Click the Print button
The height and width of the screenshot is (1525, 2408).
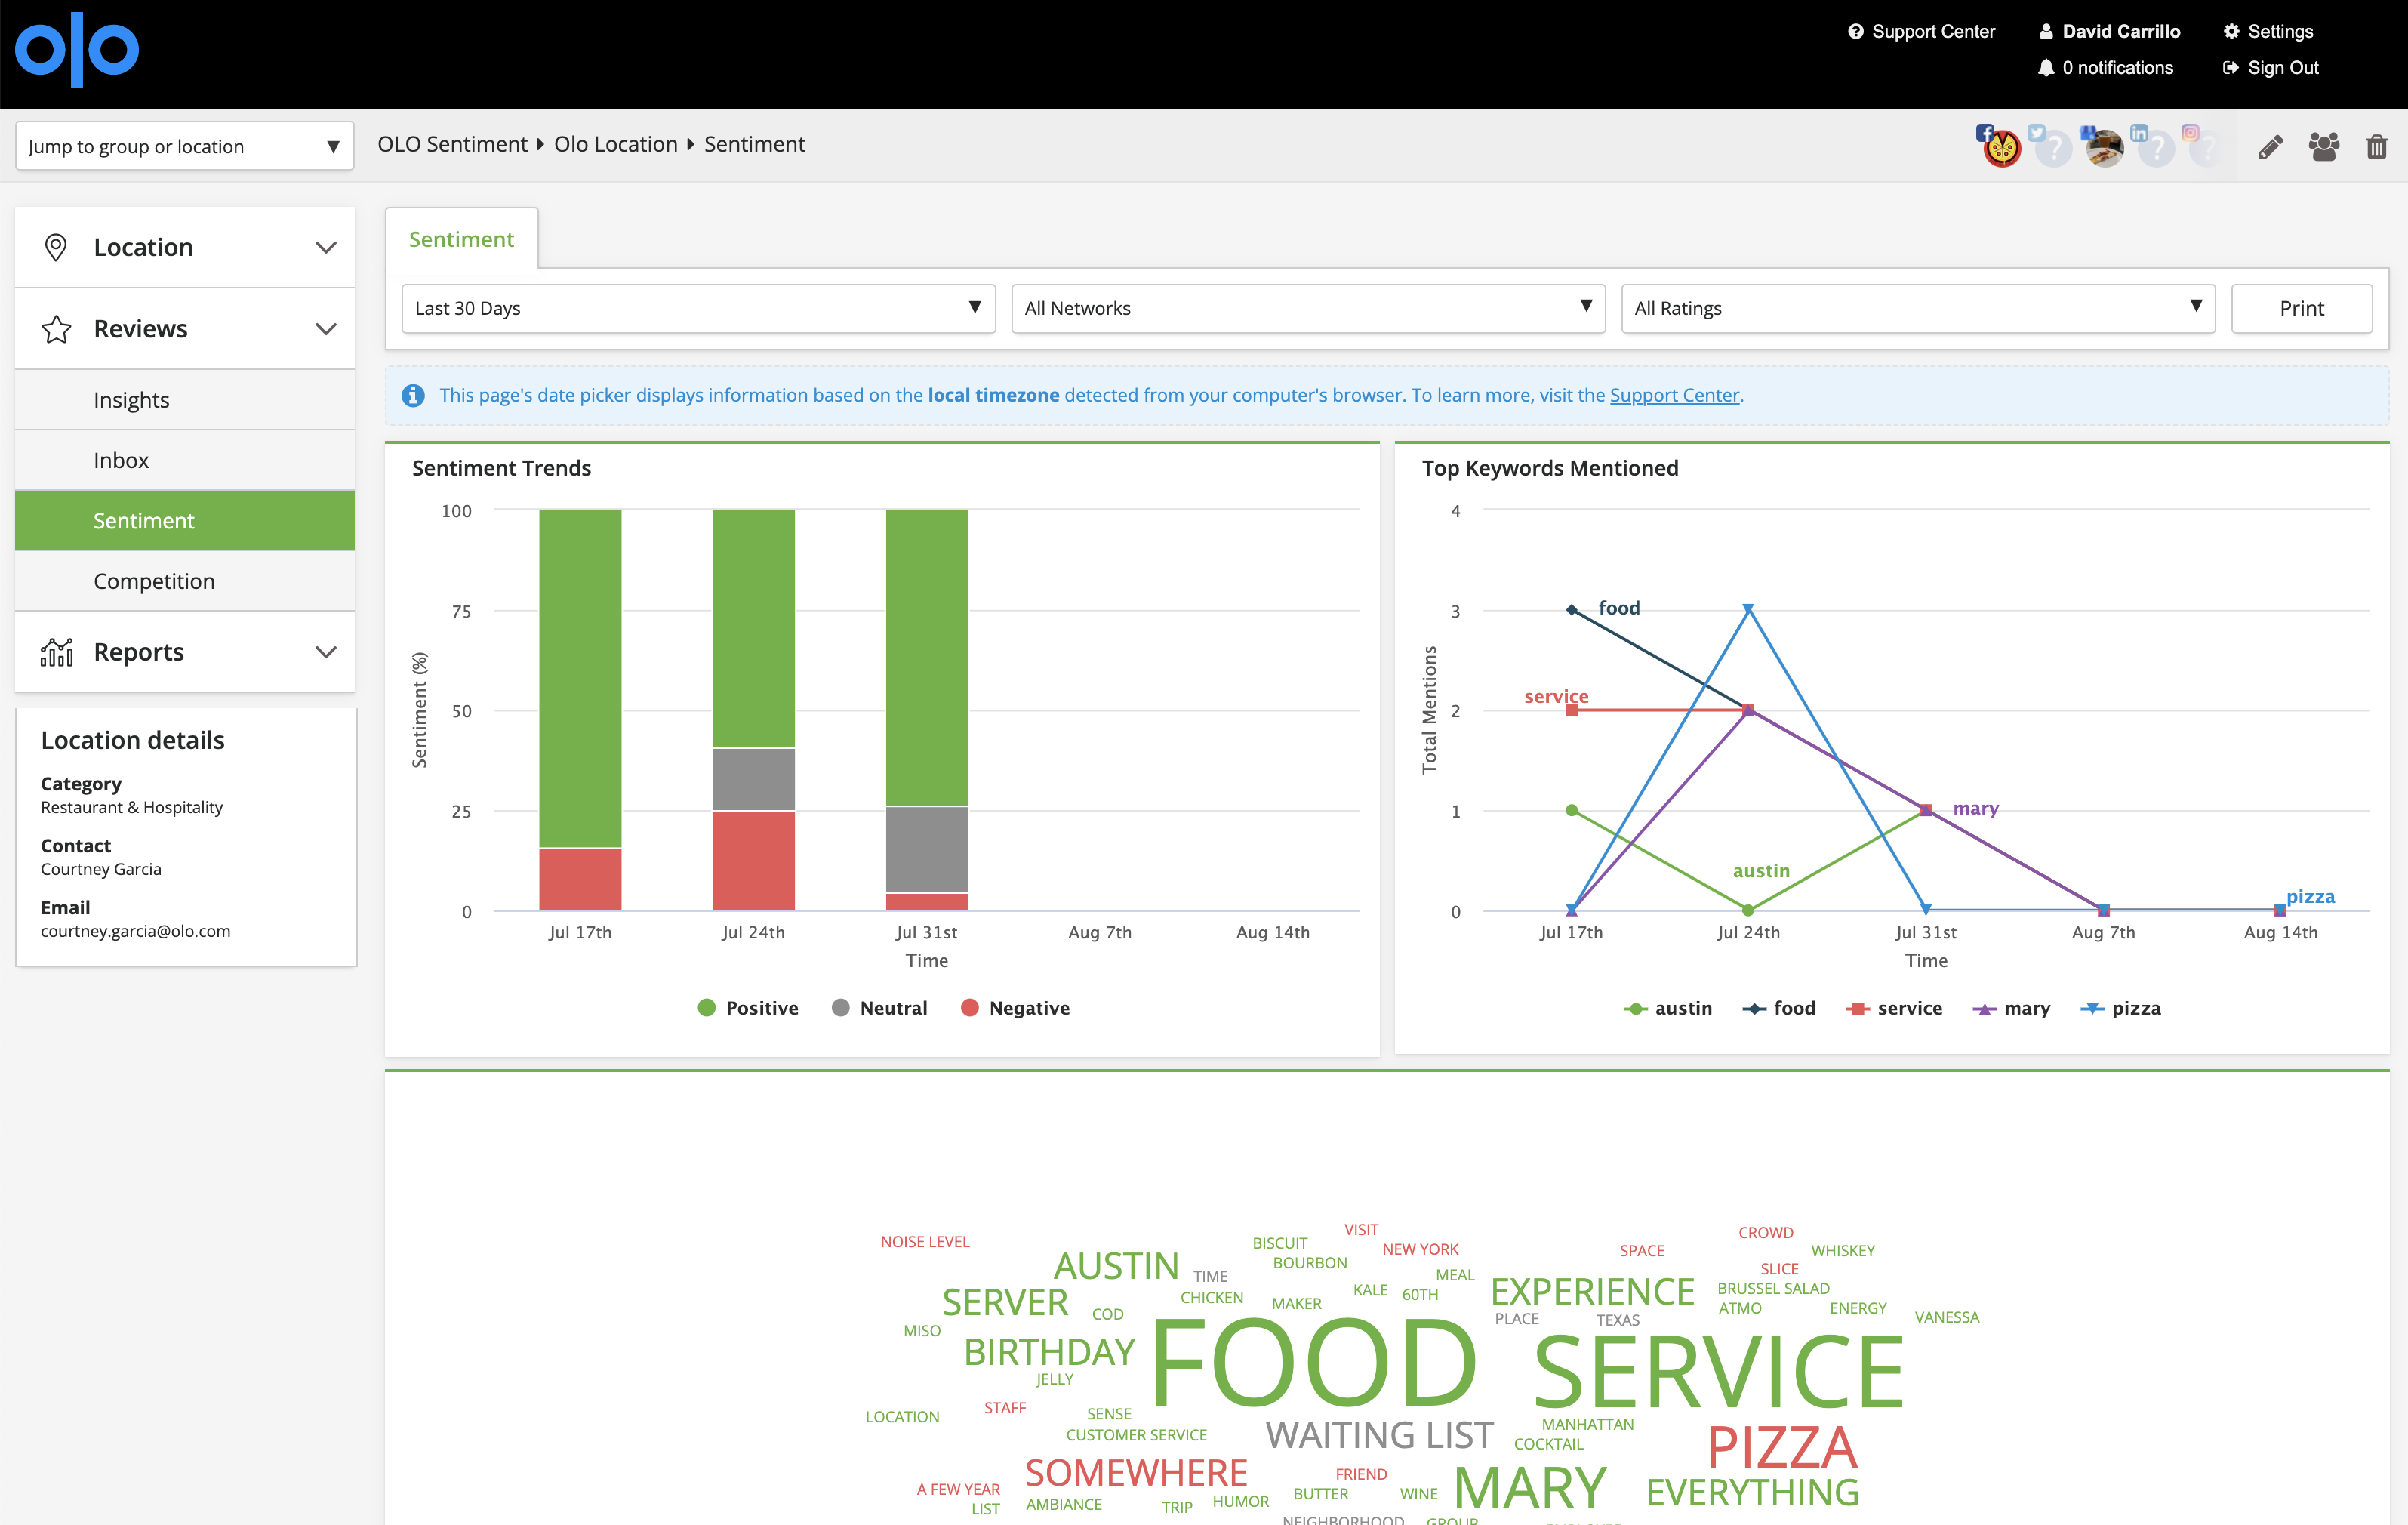(x=2301, y=308)
